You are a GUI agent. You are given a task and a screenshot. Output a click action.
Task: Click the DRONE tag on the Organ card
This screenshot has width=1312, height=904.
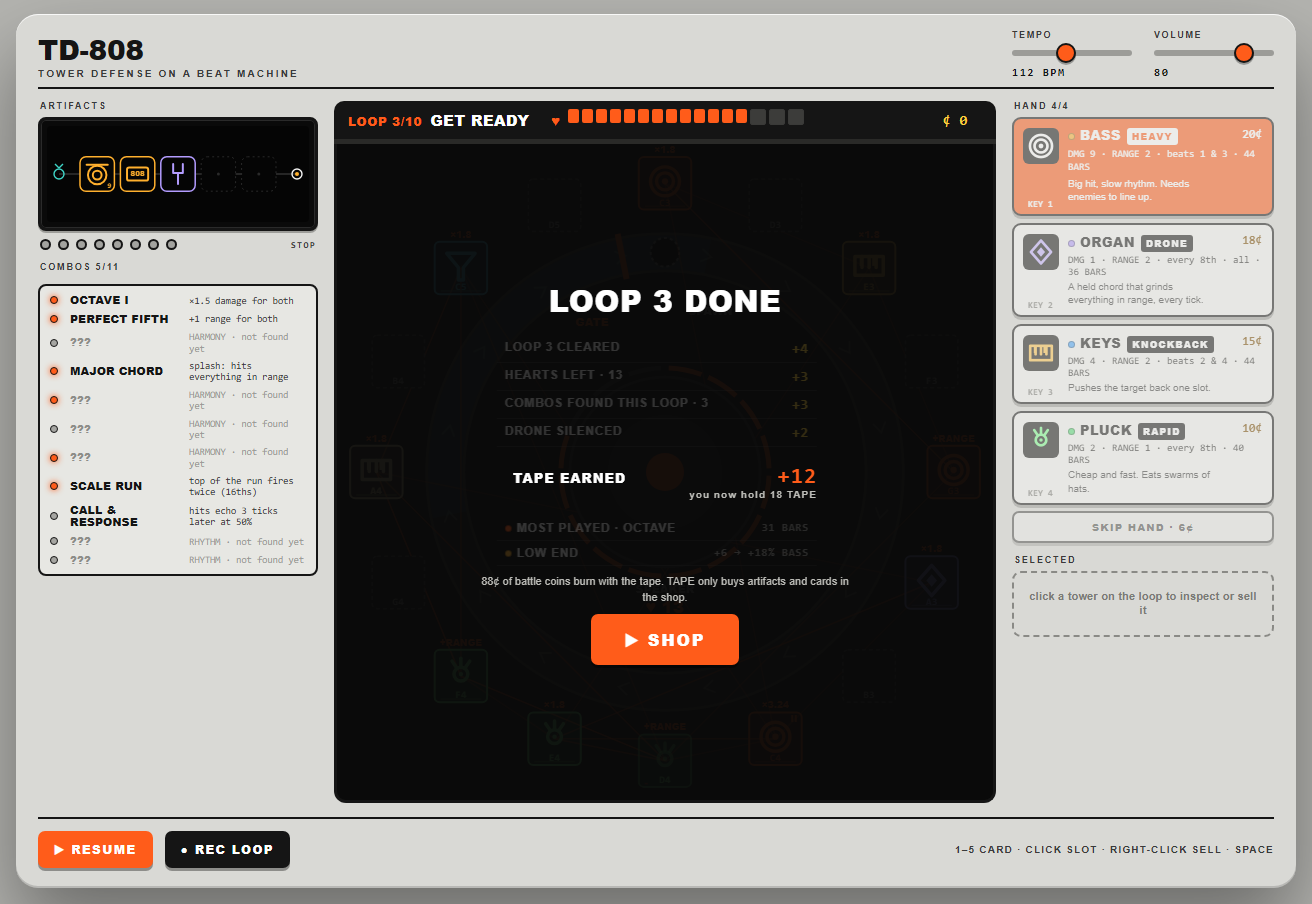click(x=1167, y=243)
